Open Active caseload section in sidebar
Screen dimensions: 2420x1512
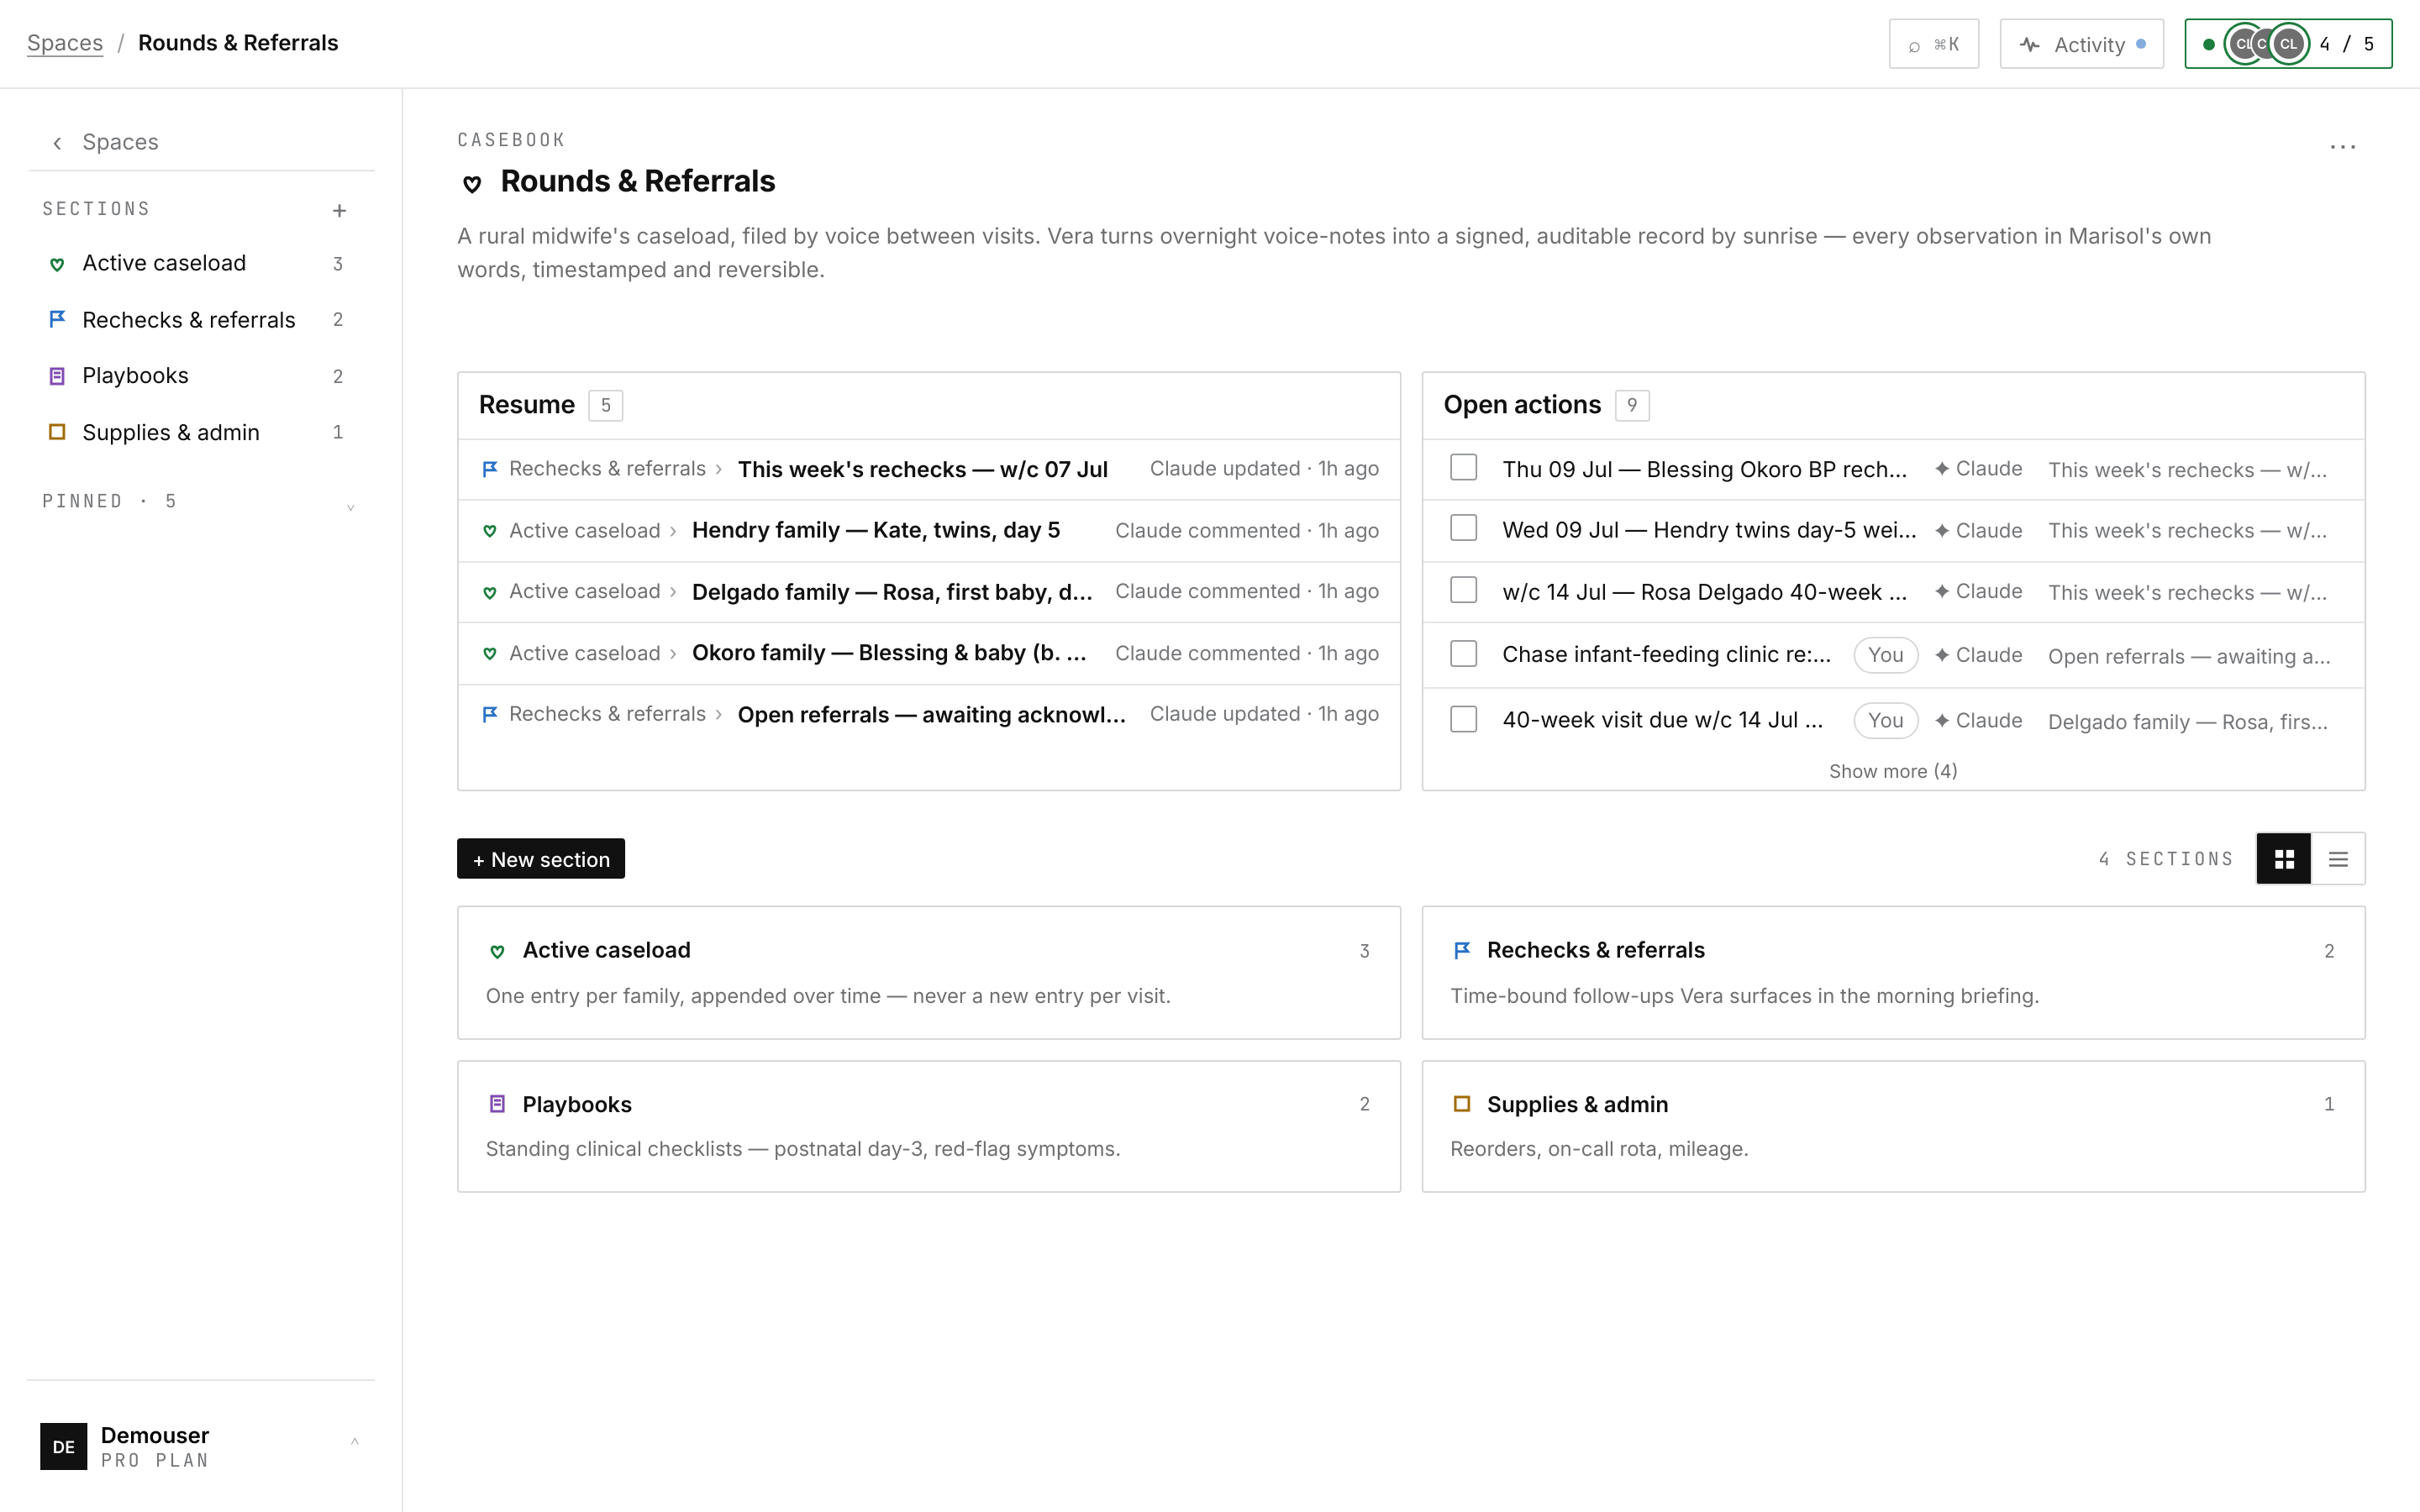200,263
